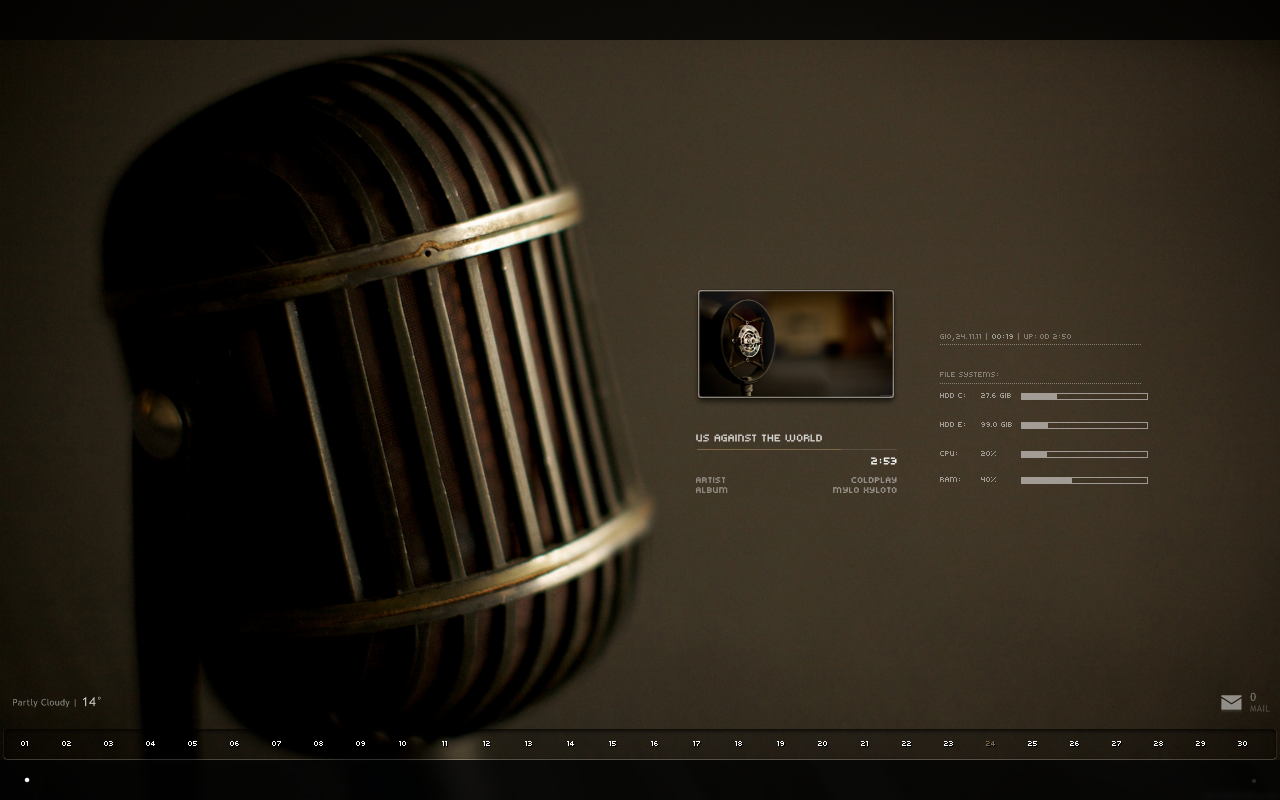Select calendar day 27
The height and width of the screenshot is (800, 1280).
1116,743
